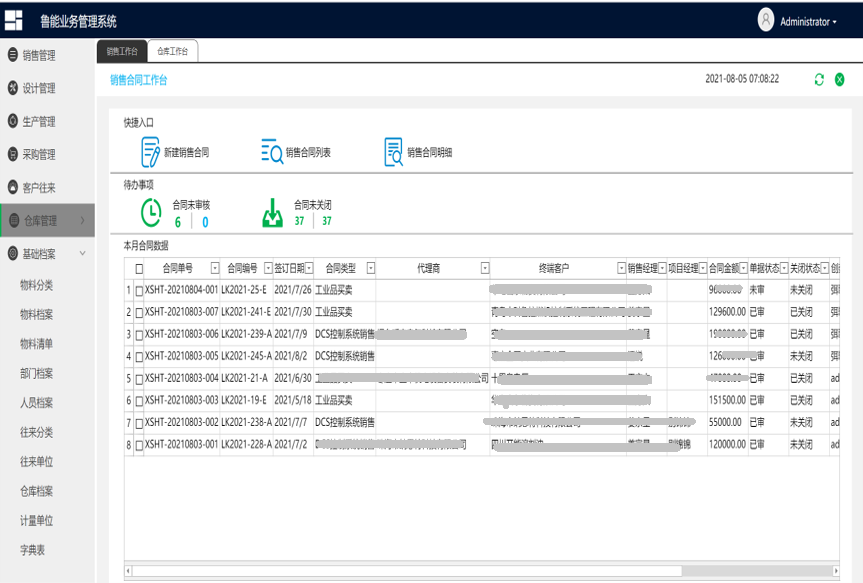Click the 合同未审核 clock icon
This screenshot has height=583, width=863.
tap(151, 213)
